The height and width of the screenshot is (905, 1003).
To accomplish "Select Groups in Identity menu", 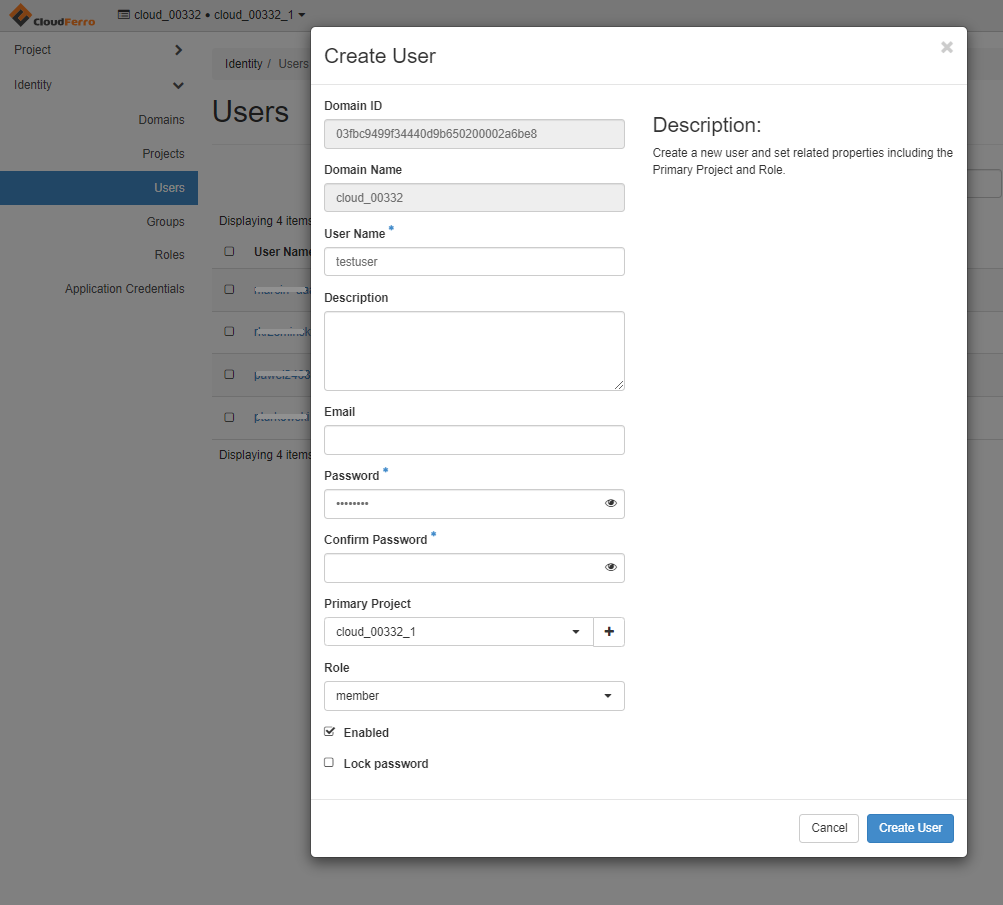I will coord(165,222).
